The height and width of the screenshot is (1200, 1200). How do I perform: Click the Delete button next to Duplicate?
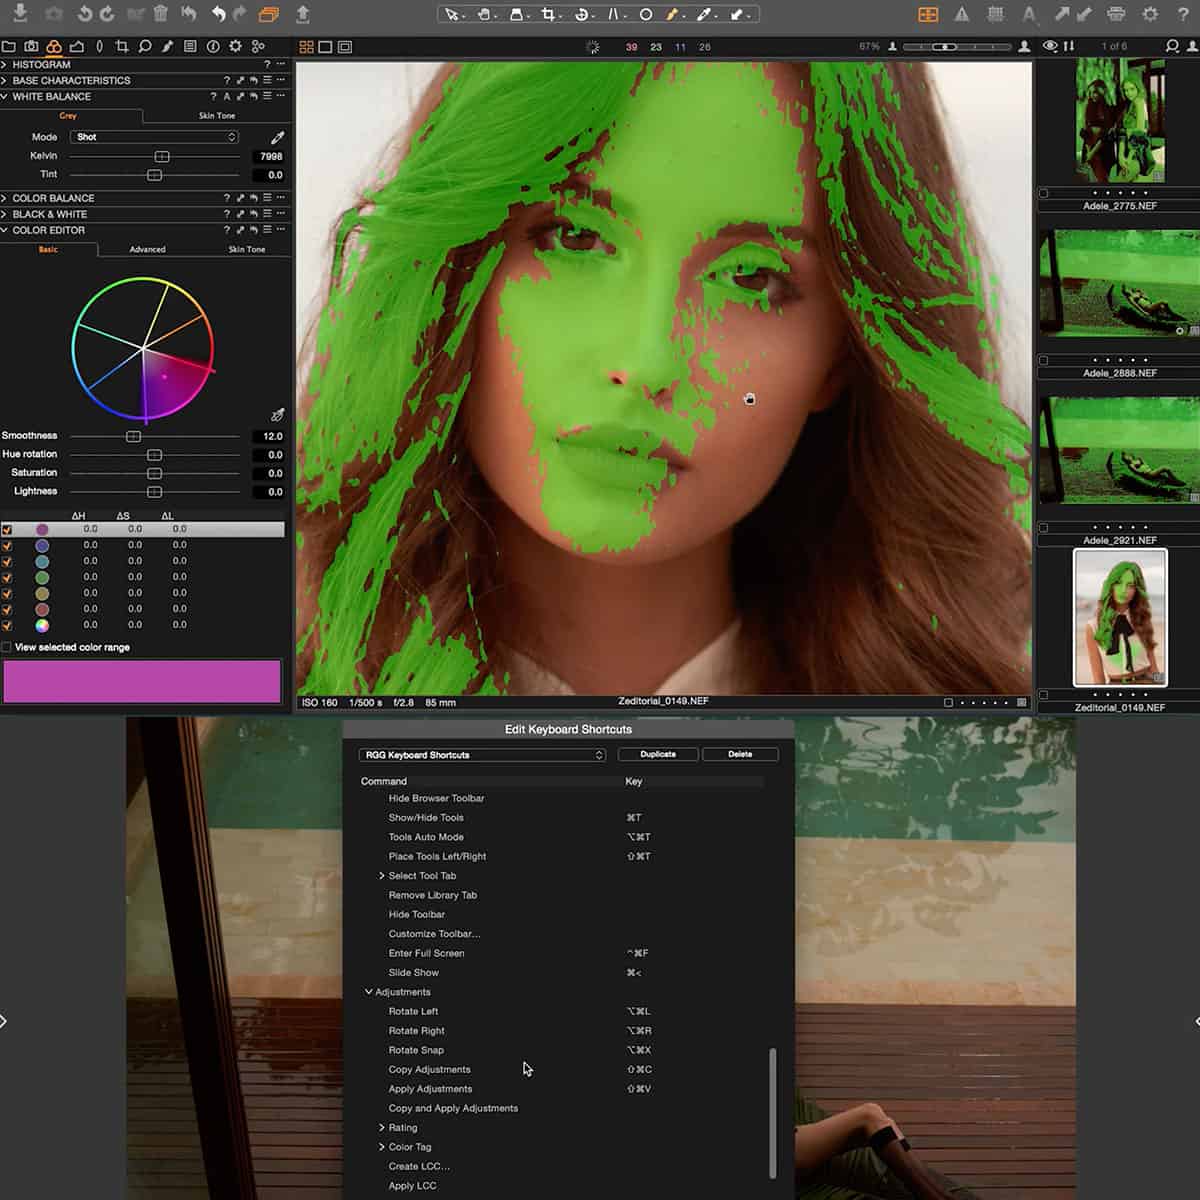point(740,754)
